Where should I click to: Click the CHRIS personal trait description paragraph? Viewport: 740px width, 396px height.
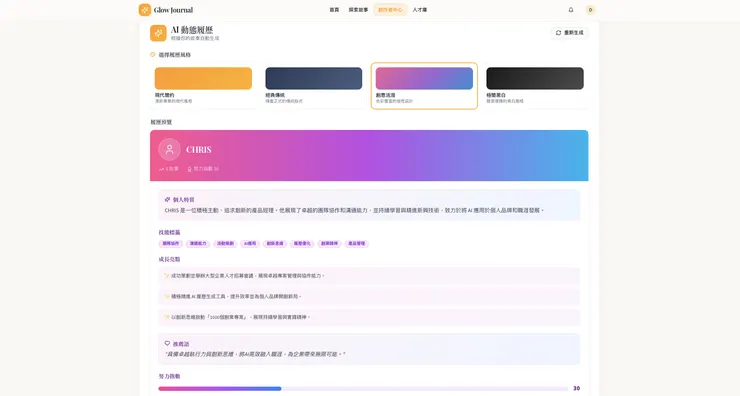pos(354,211)
